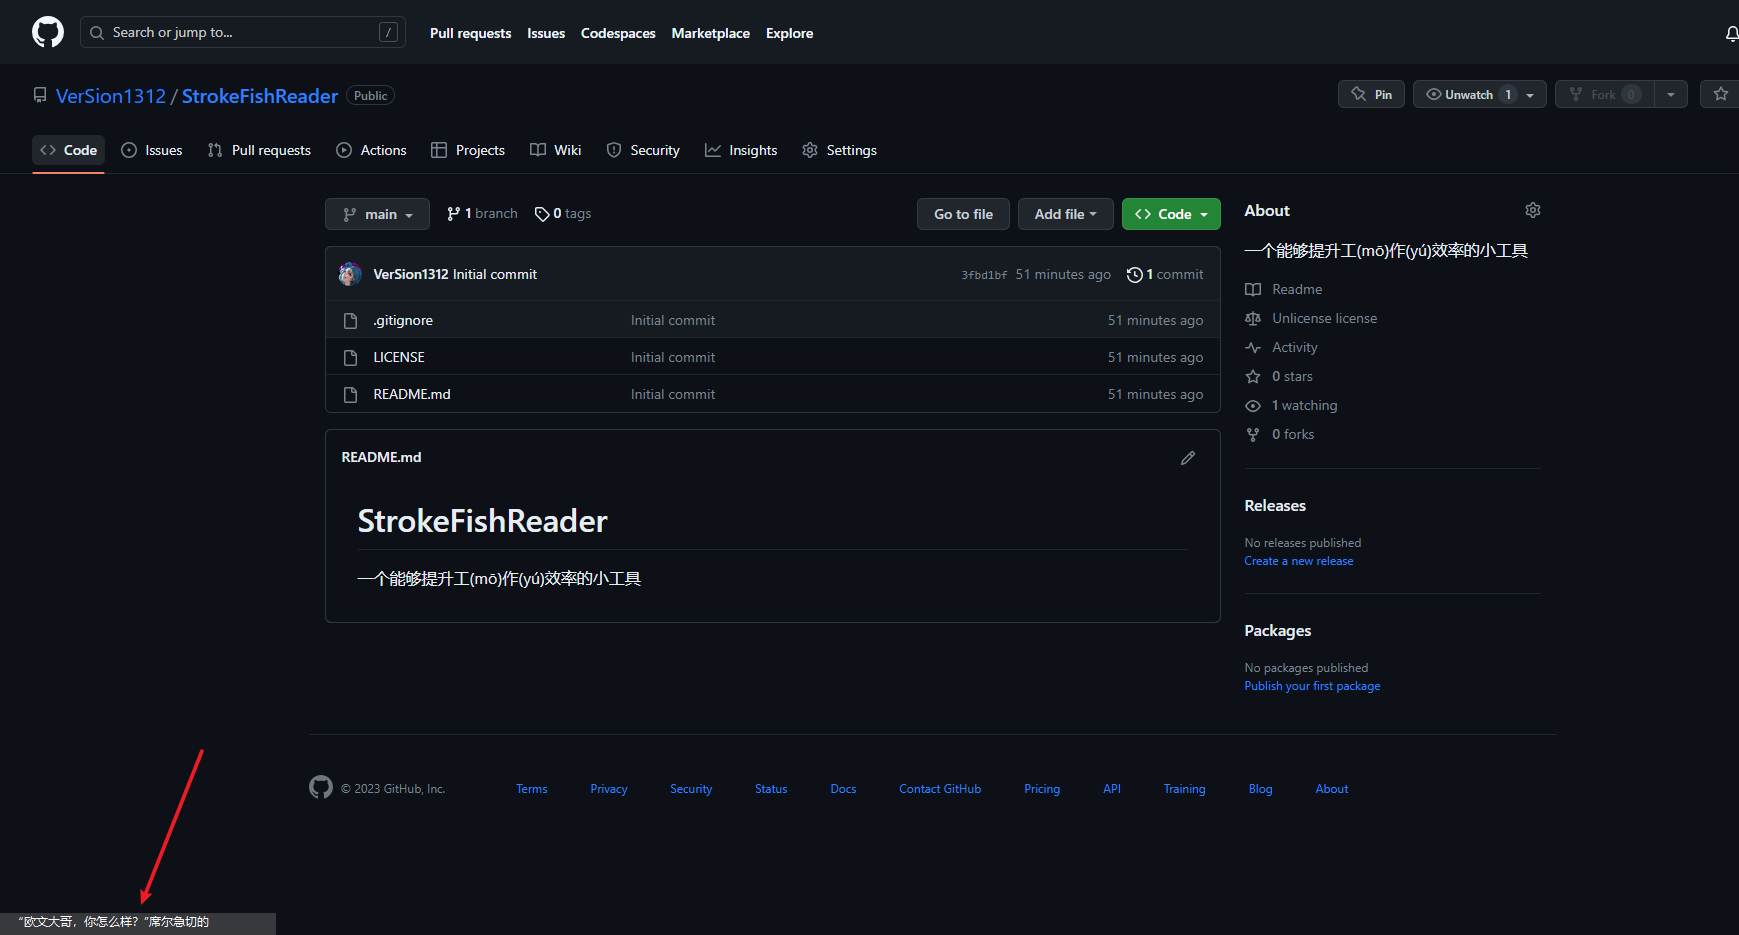Screen dimensions: 1739x935
Task: Click the GitHub logo in header
Action: [48, 32]
